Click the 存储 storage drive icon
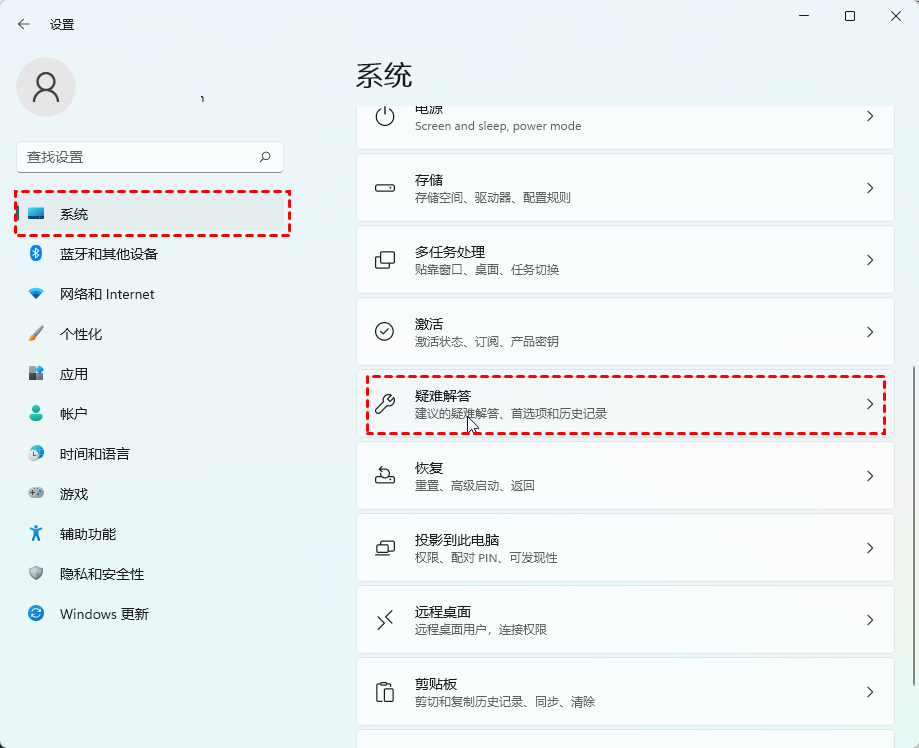The height and width of the screenshot is (748, 919). (x=385, y=188)
